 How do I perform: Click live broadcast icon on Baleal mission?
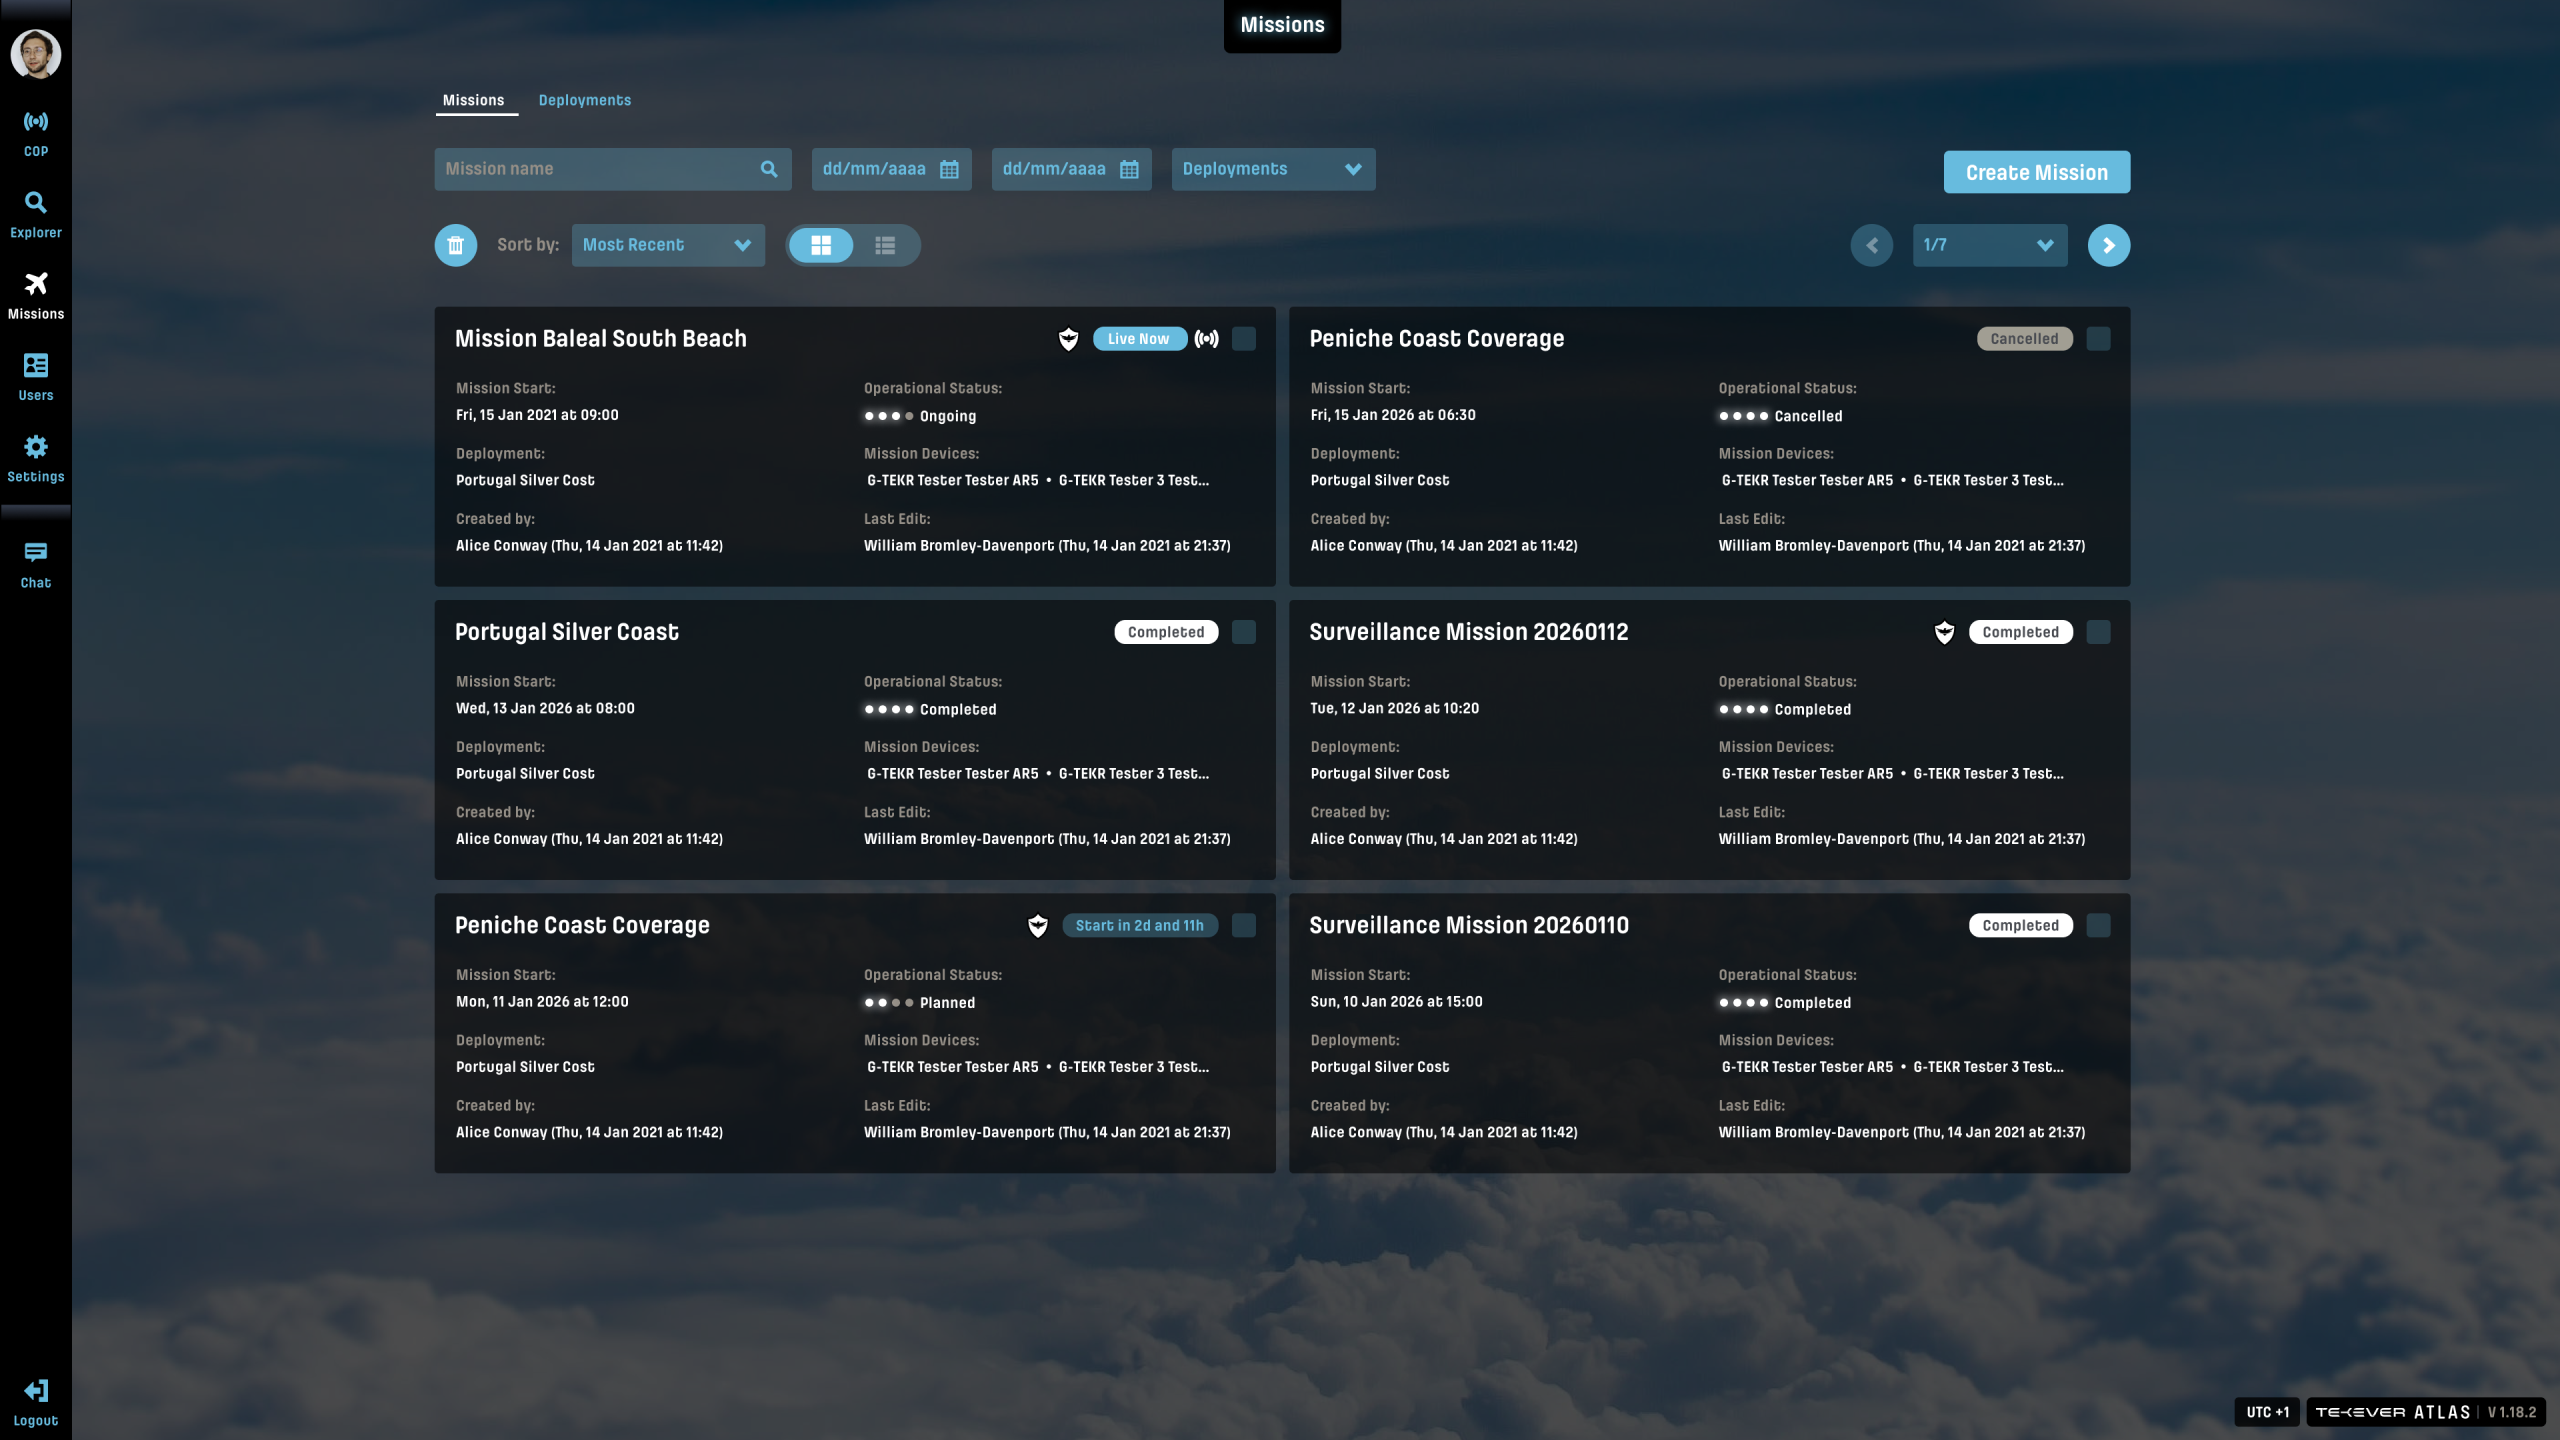(1207, 339)
